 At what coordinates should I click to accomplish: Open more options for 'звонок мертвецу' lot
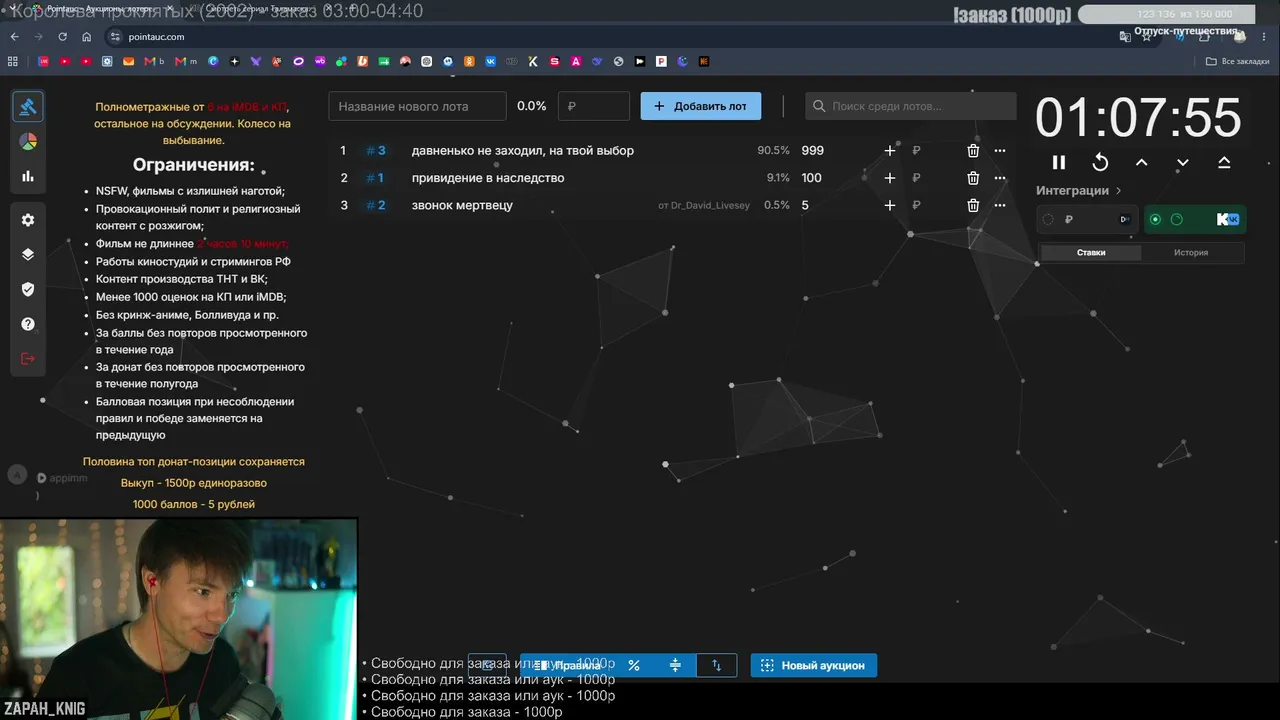[1000, 205]
